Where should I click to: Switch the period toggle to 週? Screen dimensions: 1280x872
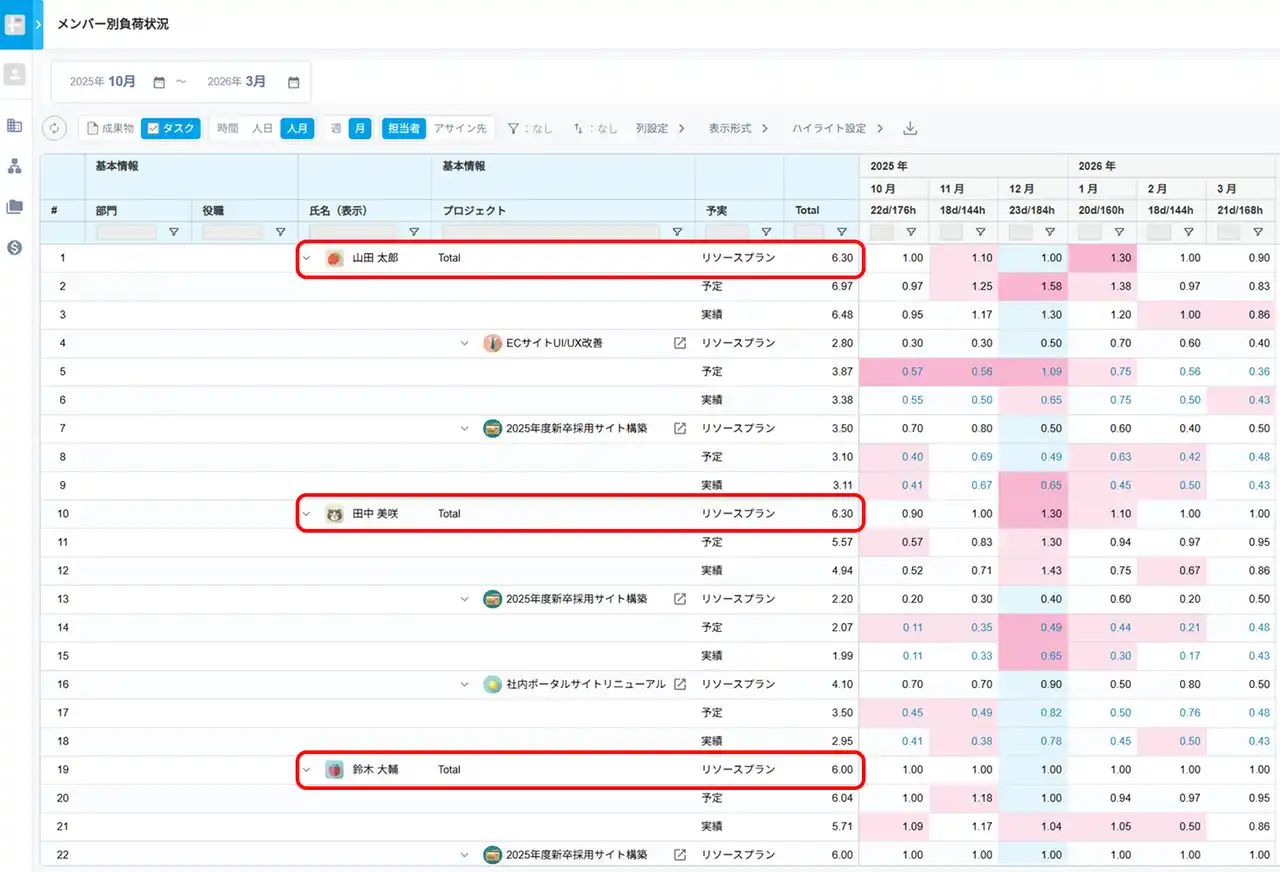(x=336, y=128)
